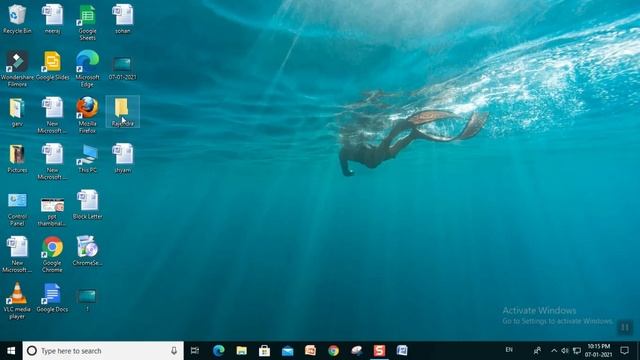Open the shyam Word document
Viewport: 640px width, 360px height.
[122, 158]
